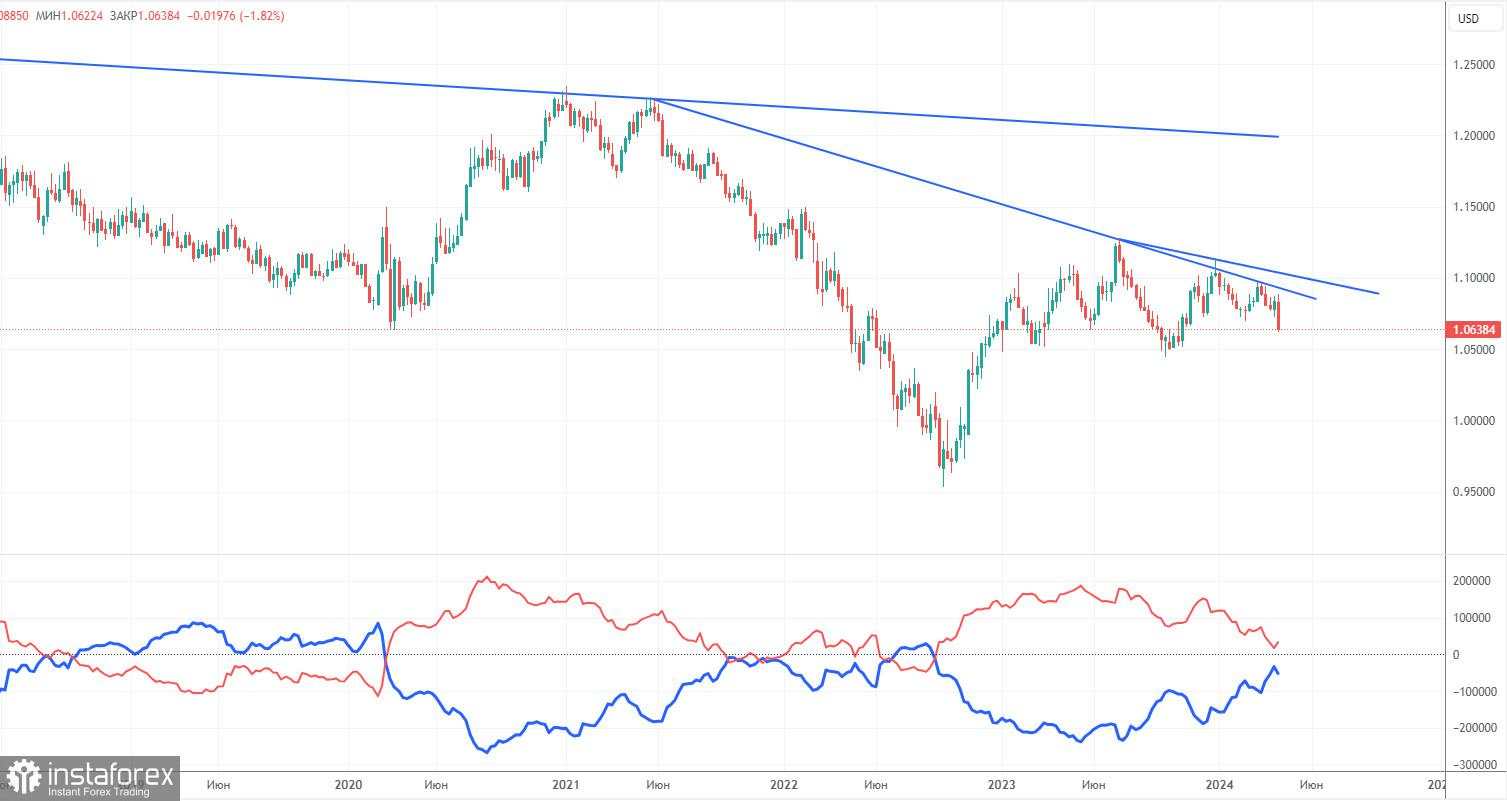Click the current price tag 1.06384
The image size is (1507, 801).
coord(1475,329)
